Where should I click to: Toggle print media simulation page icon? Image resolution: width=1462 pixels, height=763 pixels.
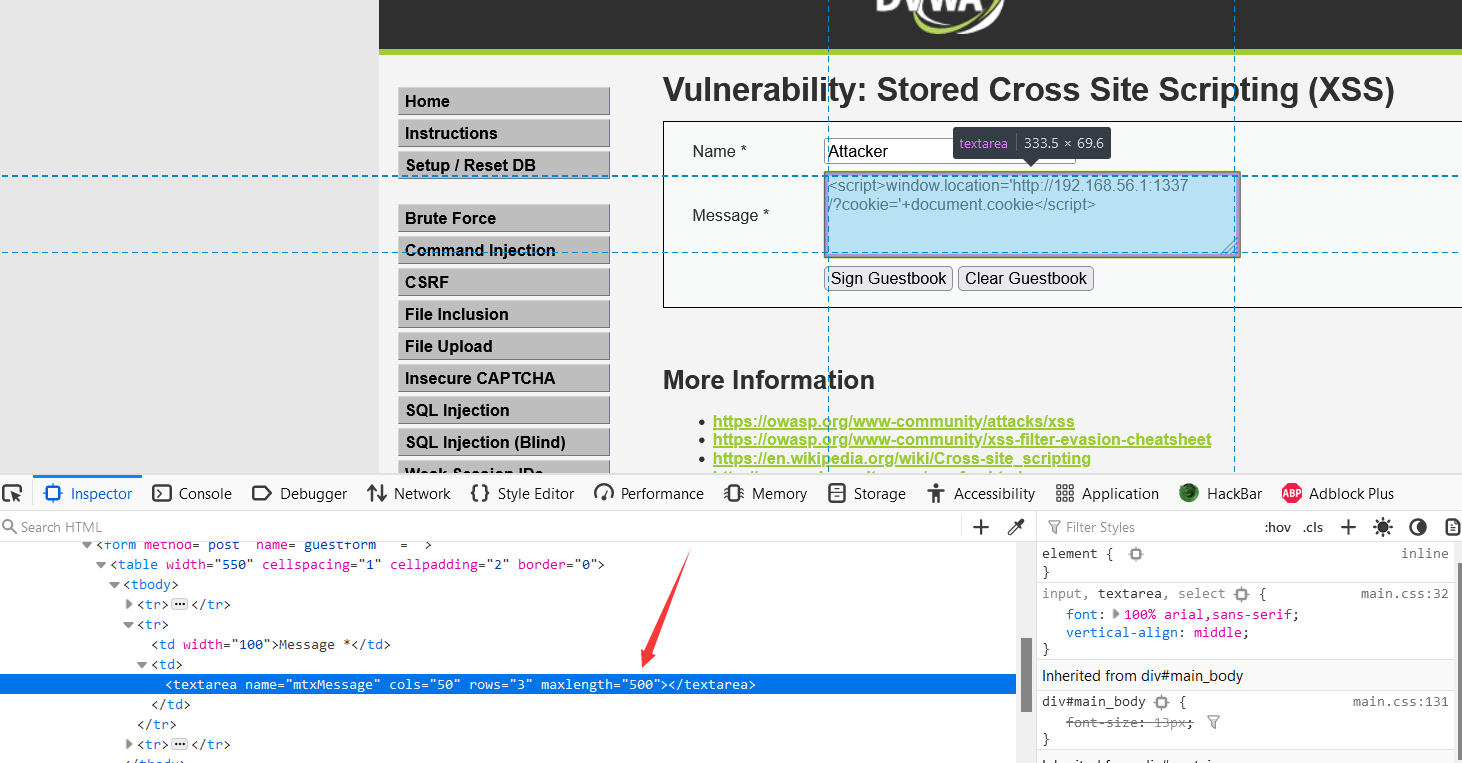[1452, 527]
